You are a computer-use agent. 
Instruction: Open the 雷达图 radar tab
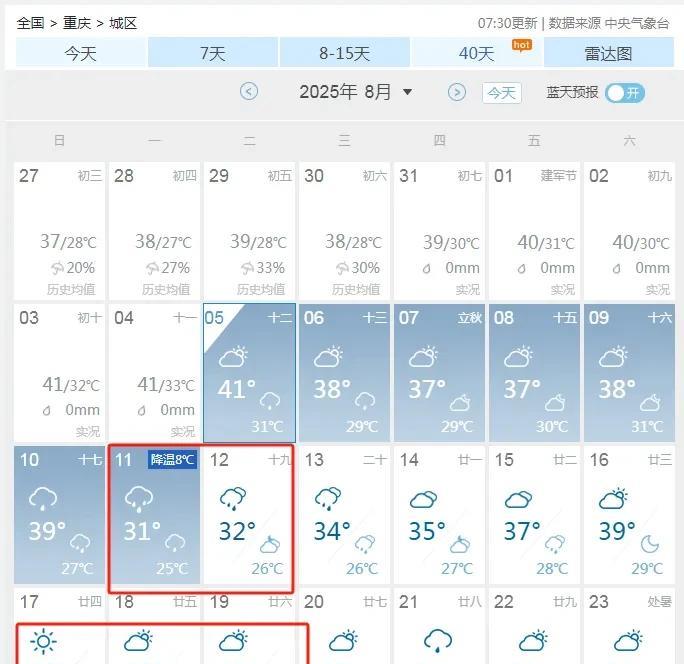click(x=609, y=53)
